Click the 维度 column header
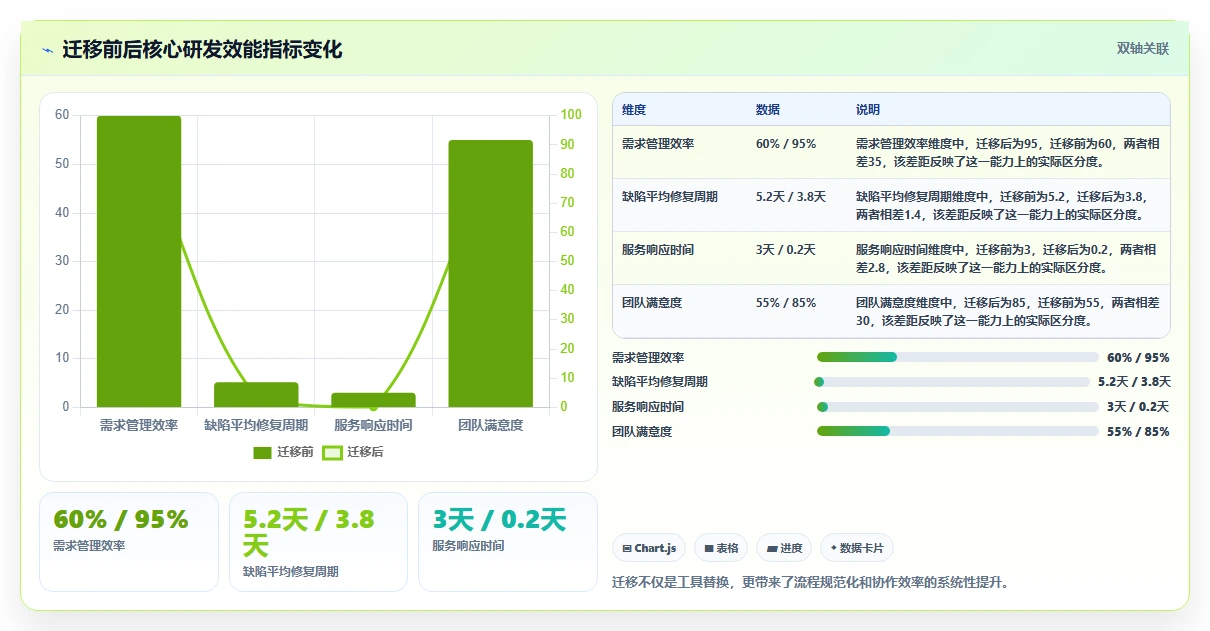 (x=634, y=110)
